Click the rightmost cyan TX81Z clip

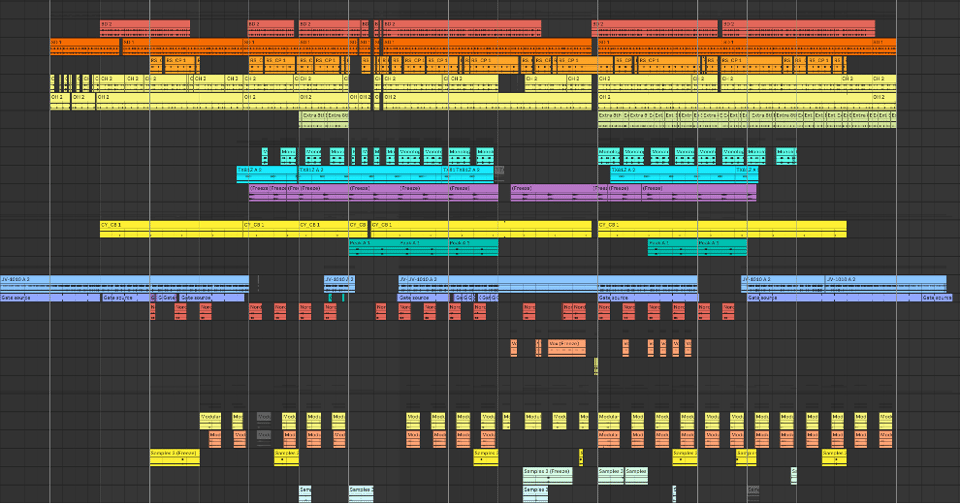746,171
